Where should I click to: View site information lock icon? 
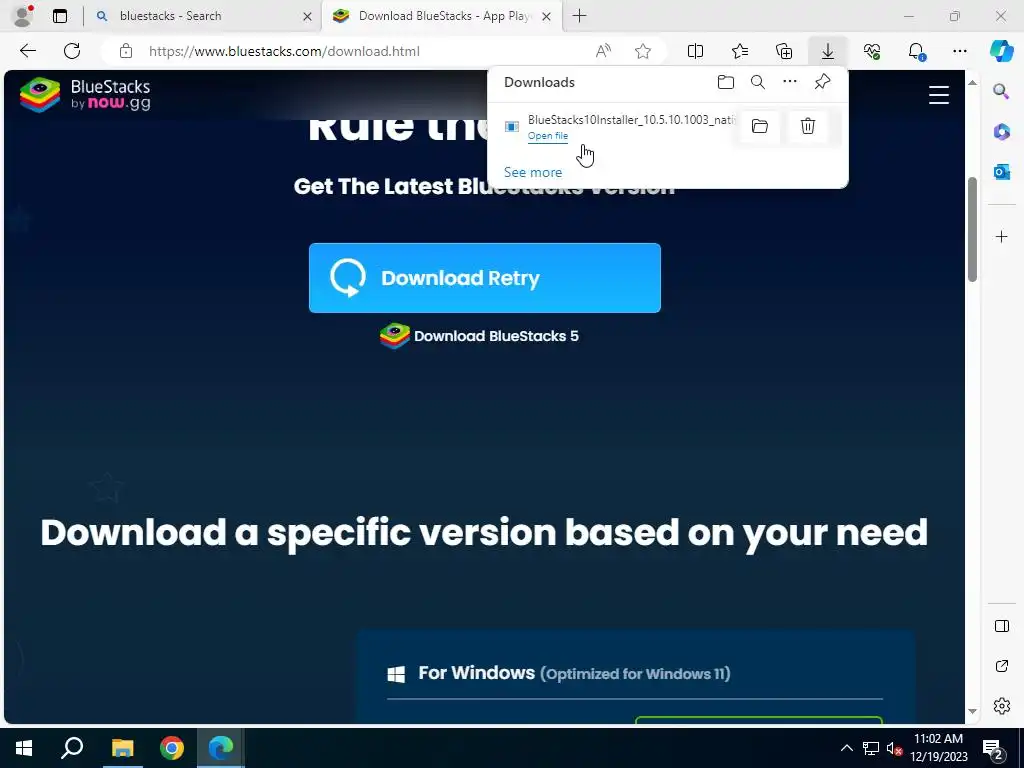pyautogui.click(x=126, y=51)
